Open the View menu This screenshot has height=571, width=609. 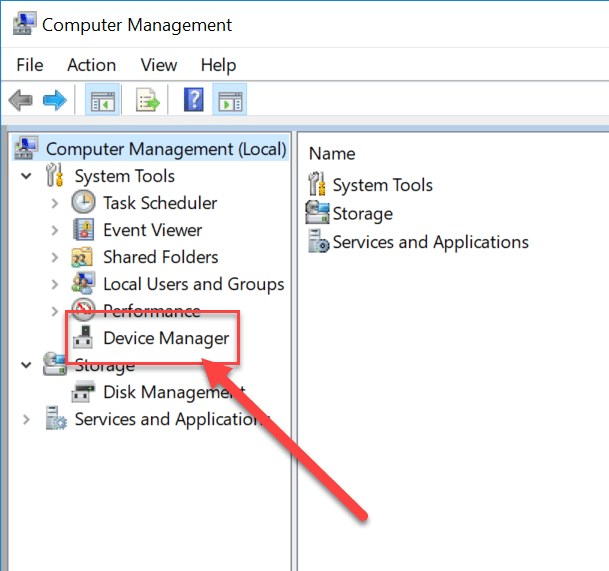pyautogui.click(x=158, y=65)
